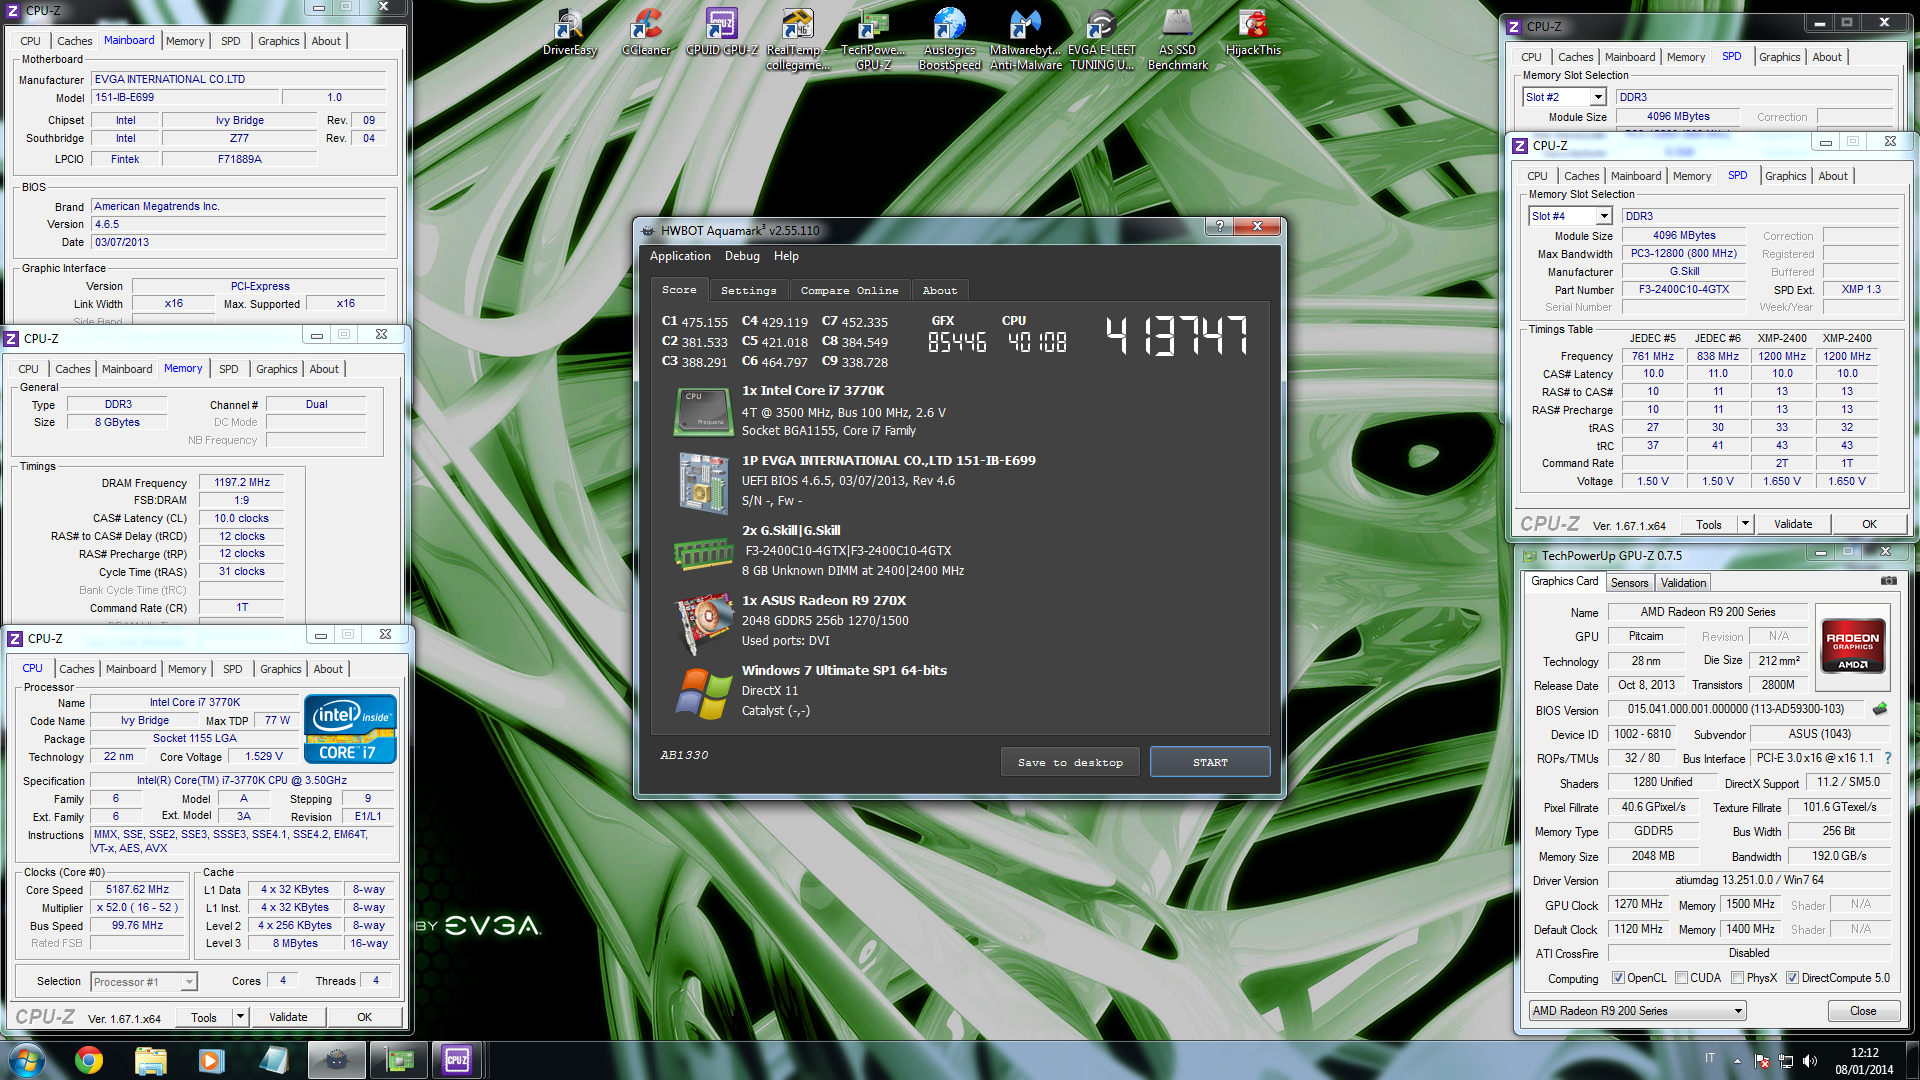Click the IT language indicator
The image size is (1920, 1080).
[1709, 1058]
